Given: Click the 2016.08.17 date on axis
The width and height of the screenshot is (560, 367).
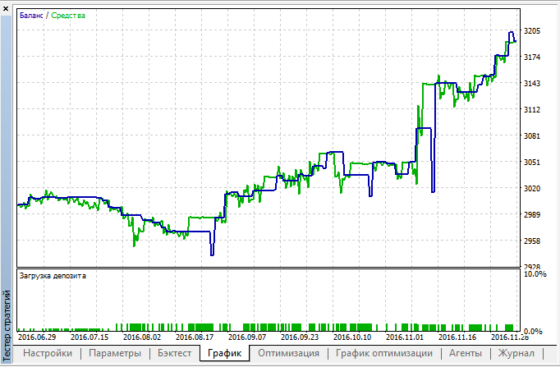Looking at the screenshot, I should 194,337.
